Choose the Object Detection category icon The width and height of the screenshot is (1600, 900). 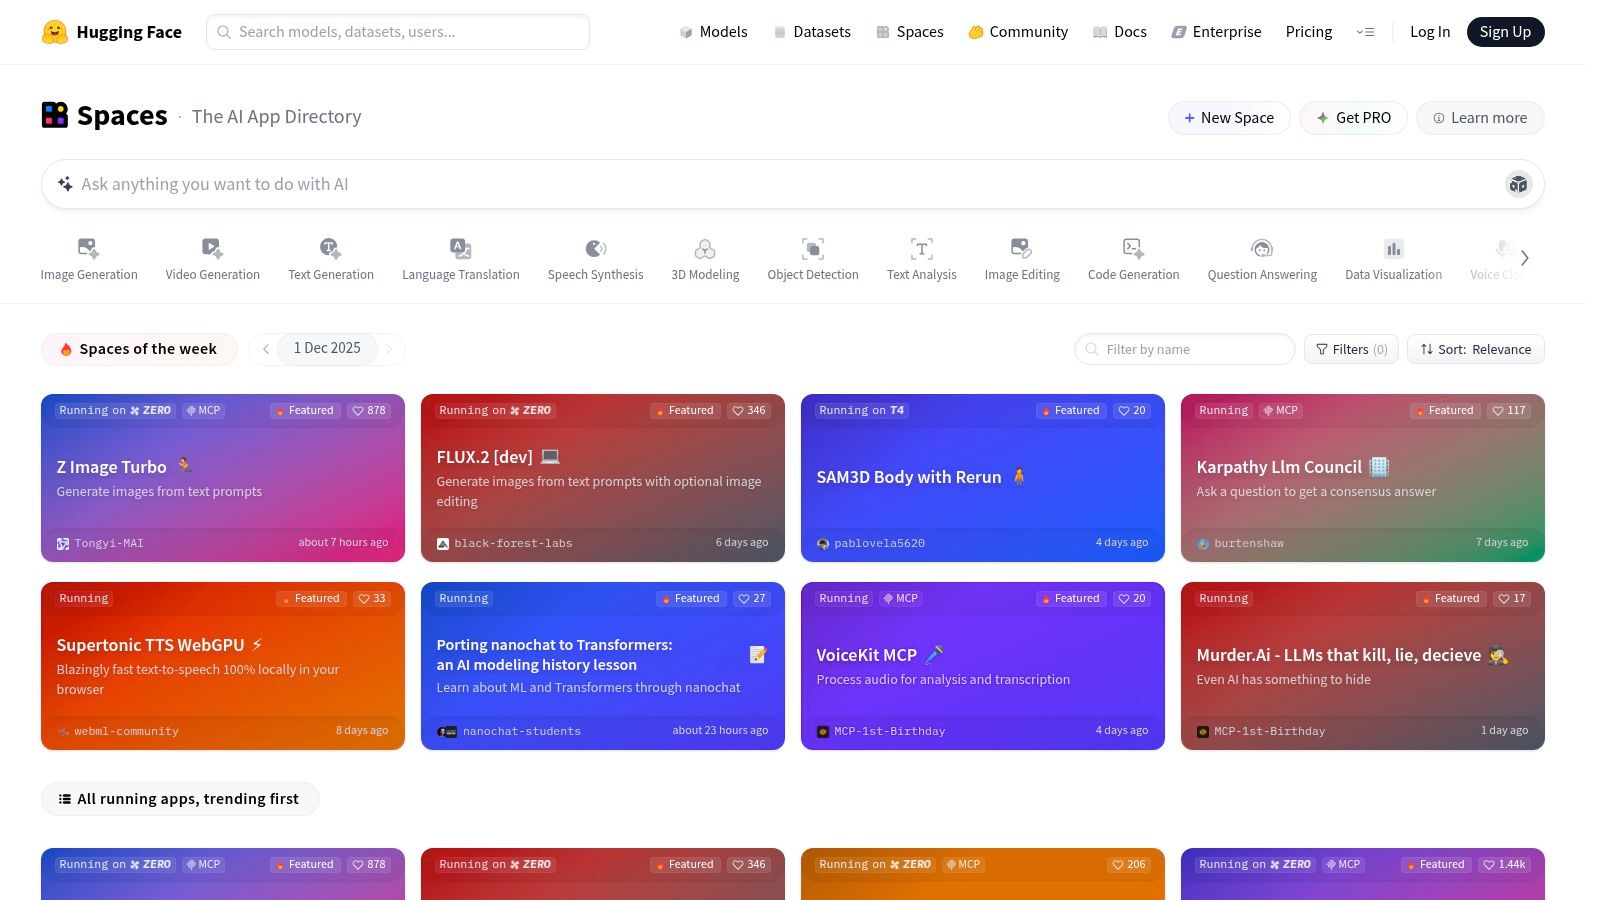pyautogui.click(x=812, y=248)
